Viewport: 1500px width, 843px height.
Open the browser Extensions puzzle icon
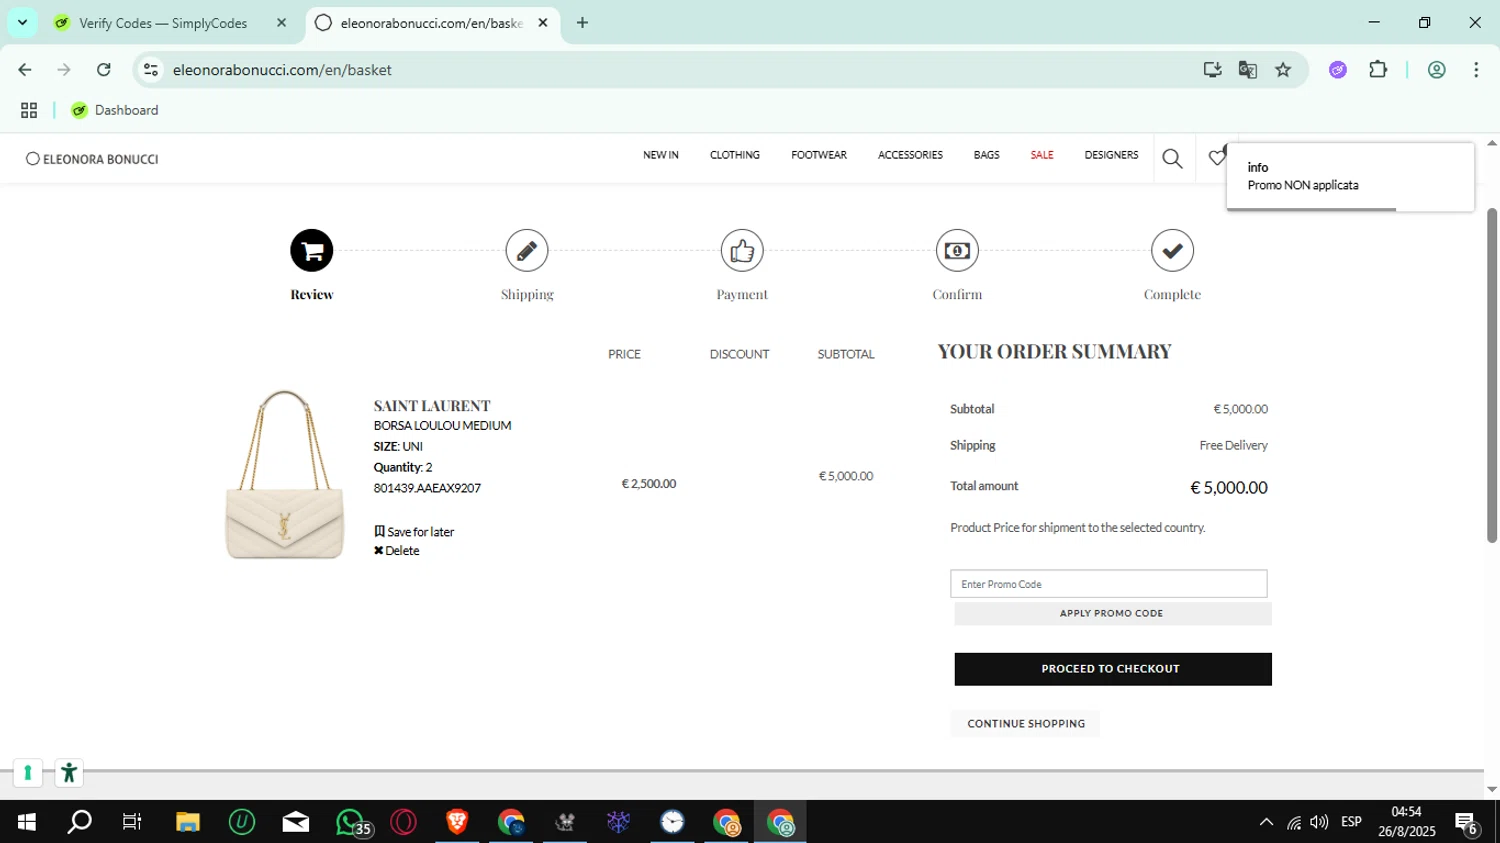tap(1378, 70)
